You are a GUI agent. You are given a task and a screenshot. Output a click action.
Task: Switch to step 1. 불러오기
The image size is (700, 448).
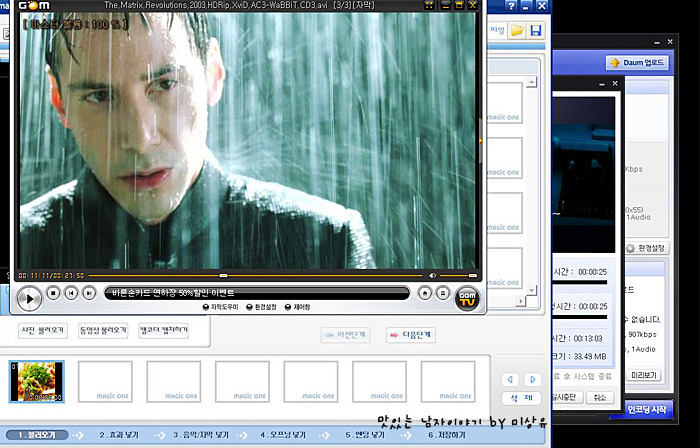[x=37, y=435]
